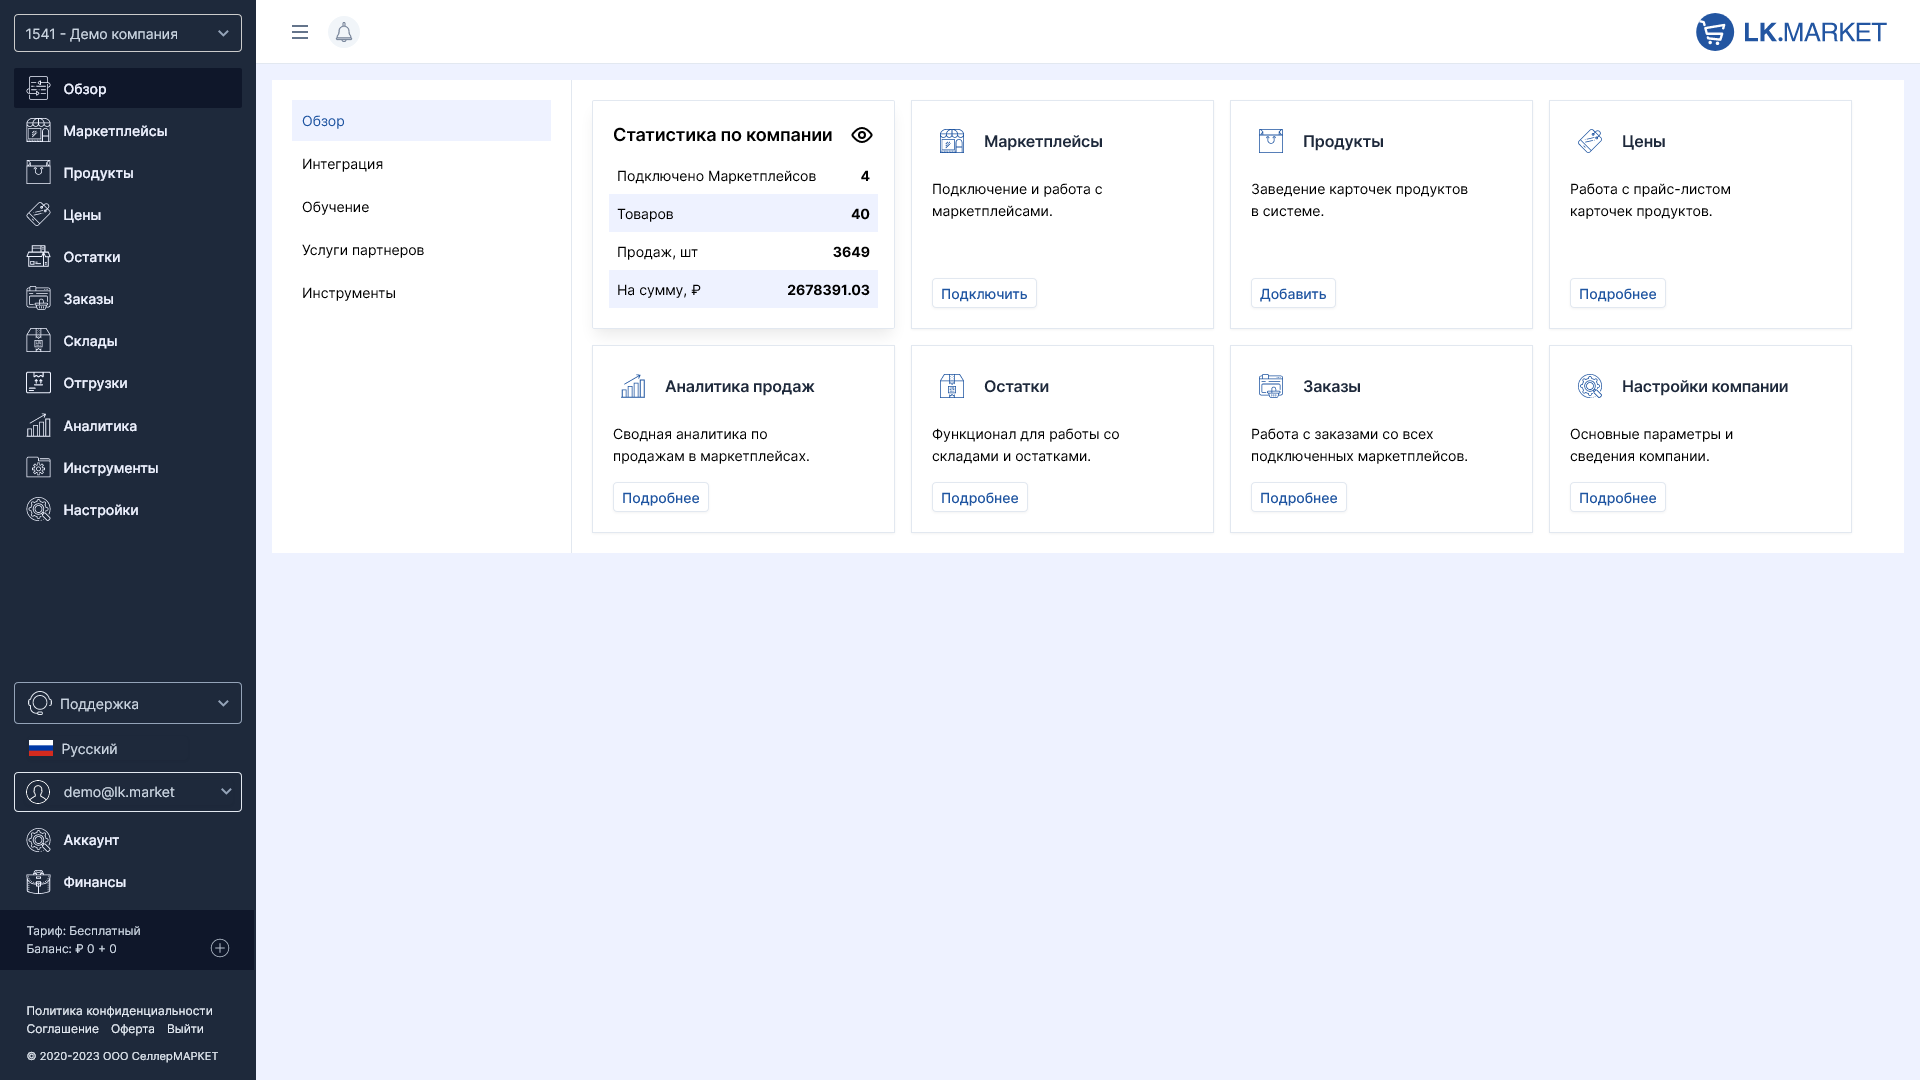Click the LK.MARKET logo

(x=1790, y=32)
